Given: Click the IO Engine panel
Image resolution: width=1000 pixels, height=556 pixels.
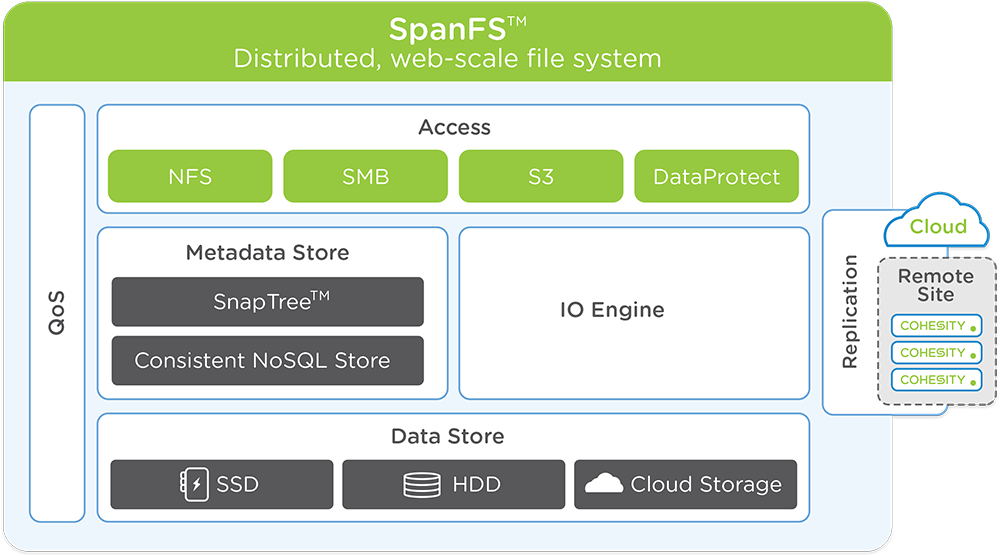Looking at the screenshot, I should (x=634, y=312).
